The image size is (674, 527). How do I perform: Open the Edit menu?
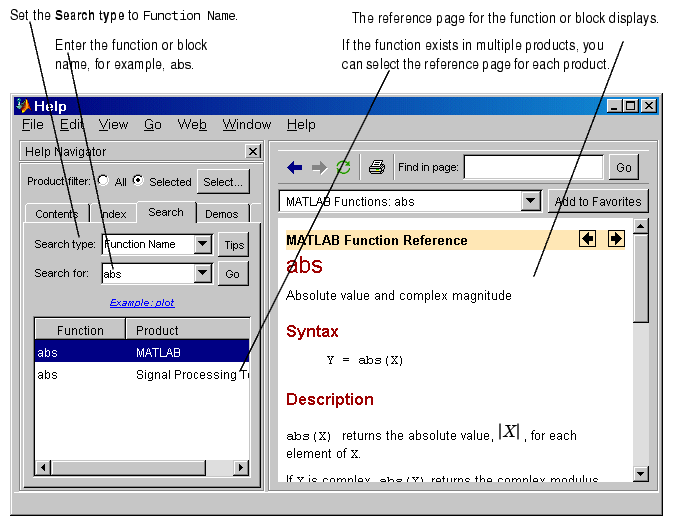[x=71, y=125]
